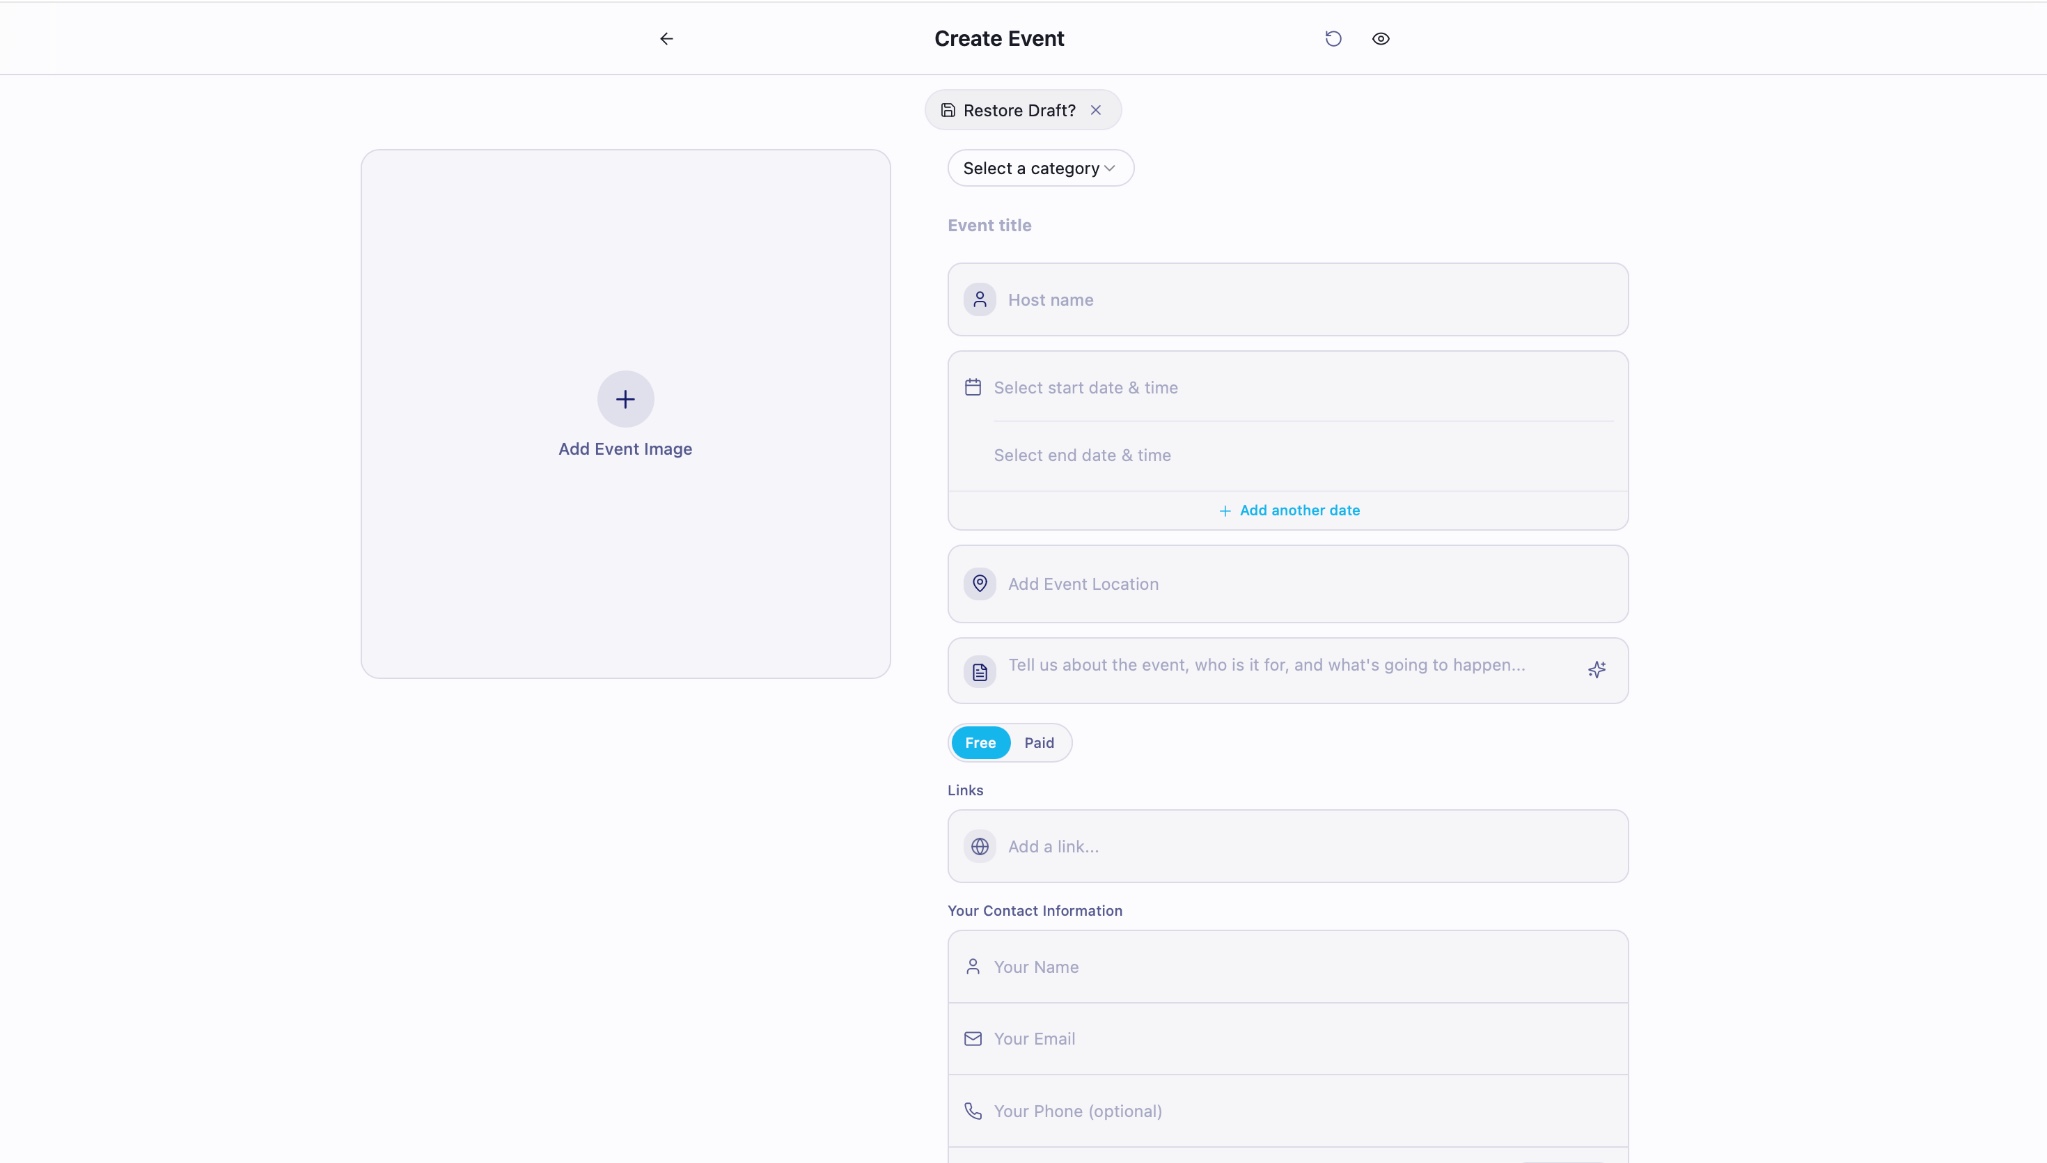Click the eye preview icon
The height and width of the screenshot is (1163, 2047).
click(1380, 39)
